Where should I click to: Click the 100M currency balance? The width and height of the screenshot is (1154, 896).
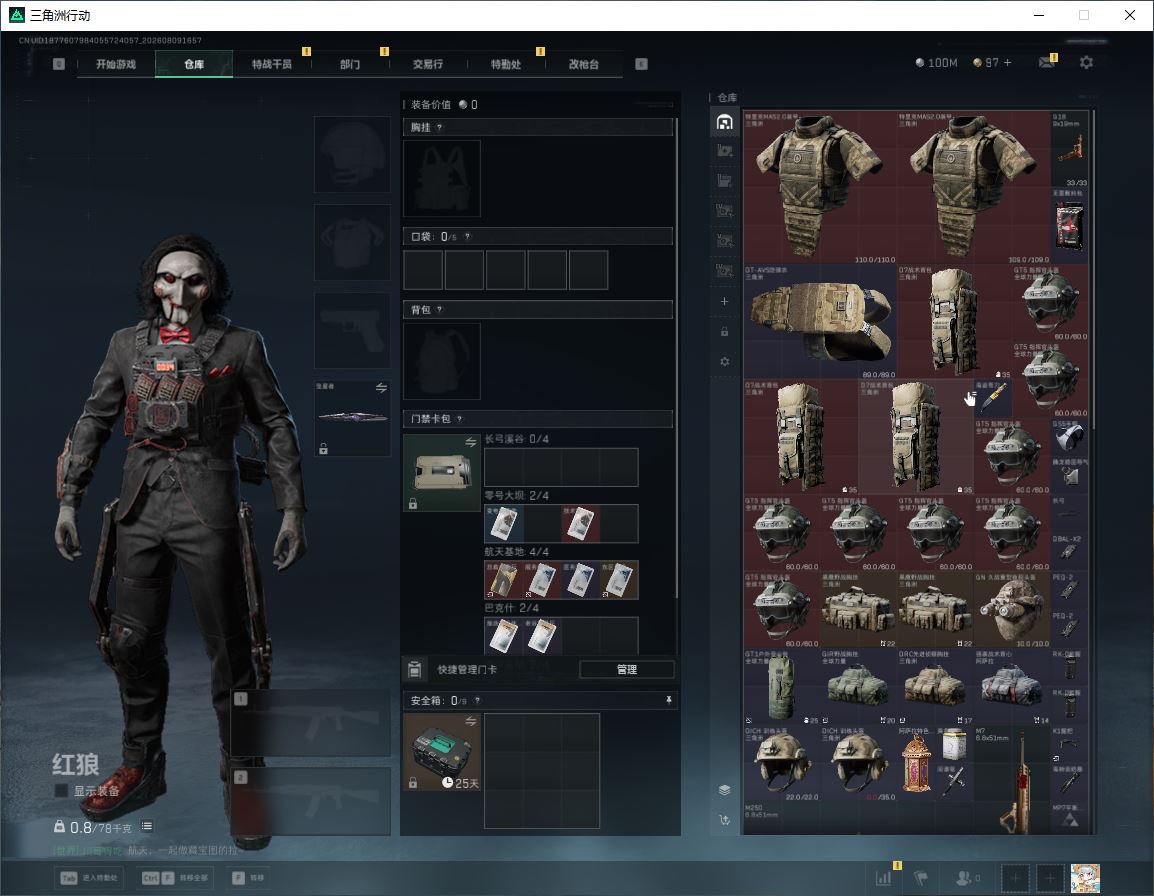tap(935, 63)
